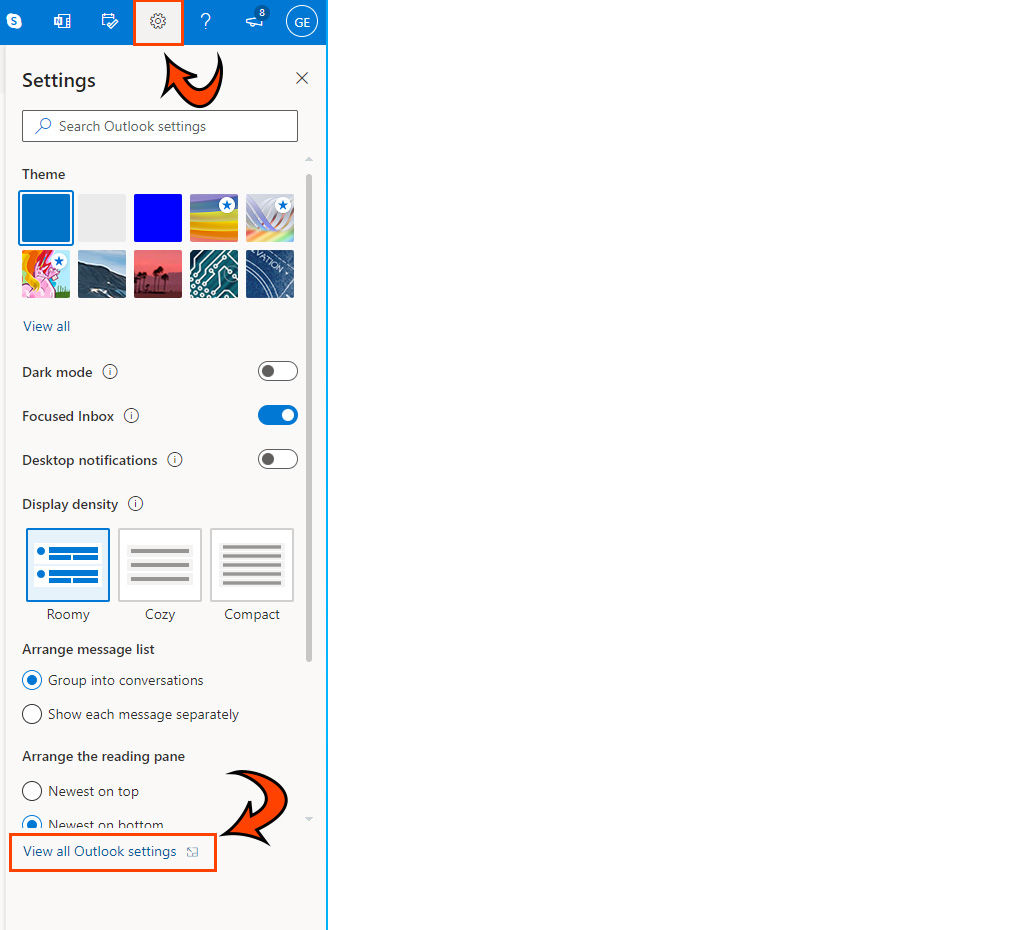Open Skype from the top bar
The width and height of the screenshot is (1020, 930).
(14, 21)
